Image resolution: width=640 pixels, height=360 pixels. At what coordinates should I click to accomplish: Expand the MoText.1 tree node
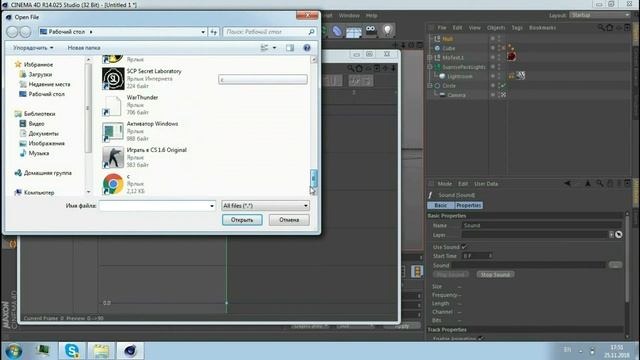click(430, 58)
